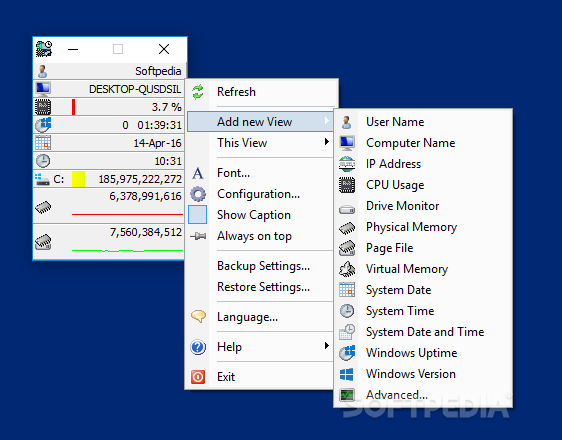562x440 pixels.
Task: Click the Language speech bubble icon
Action: [198, 316]
